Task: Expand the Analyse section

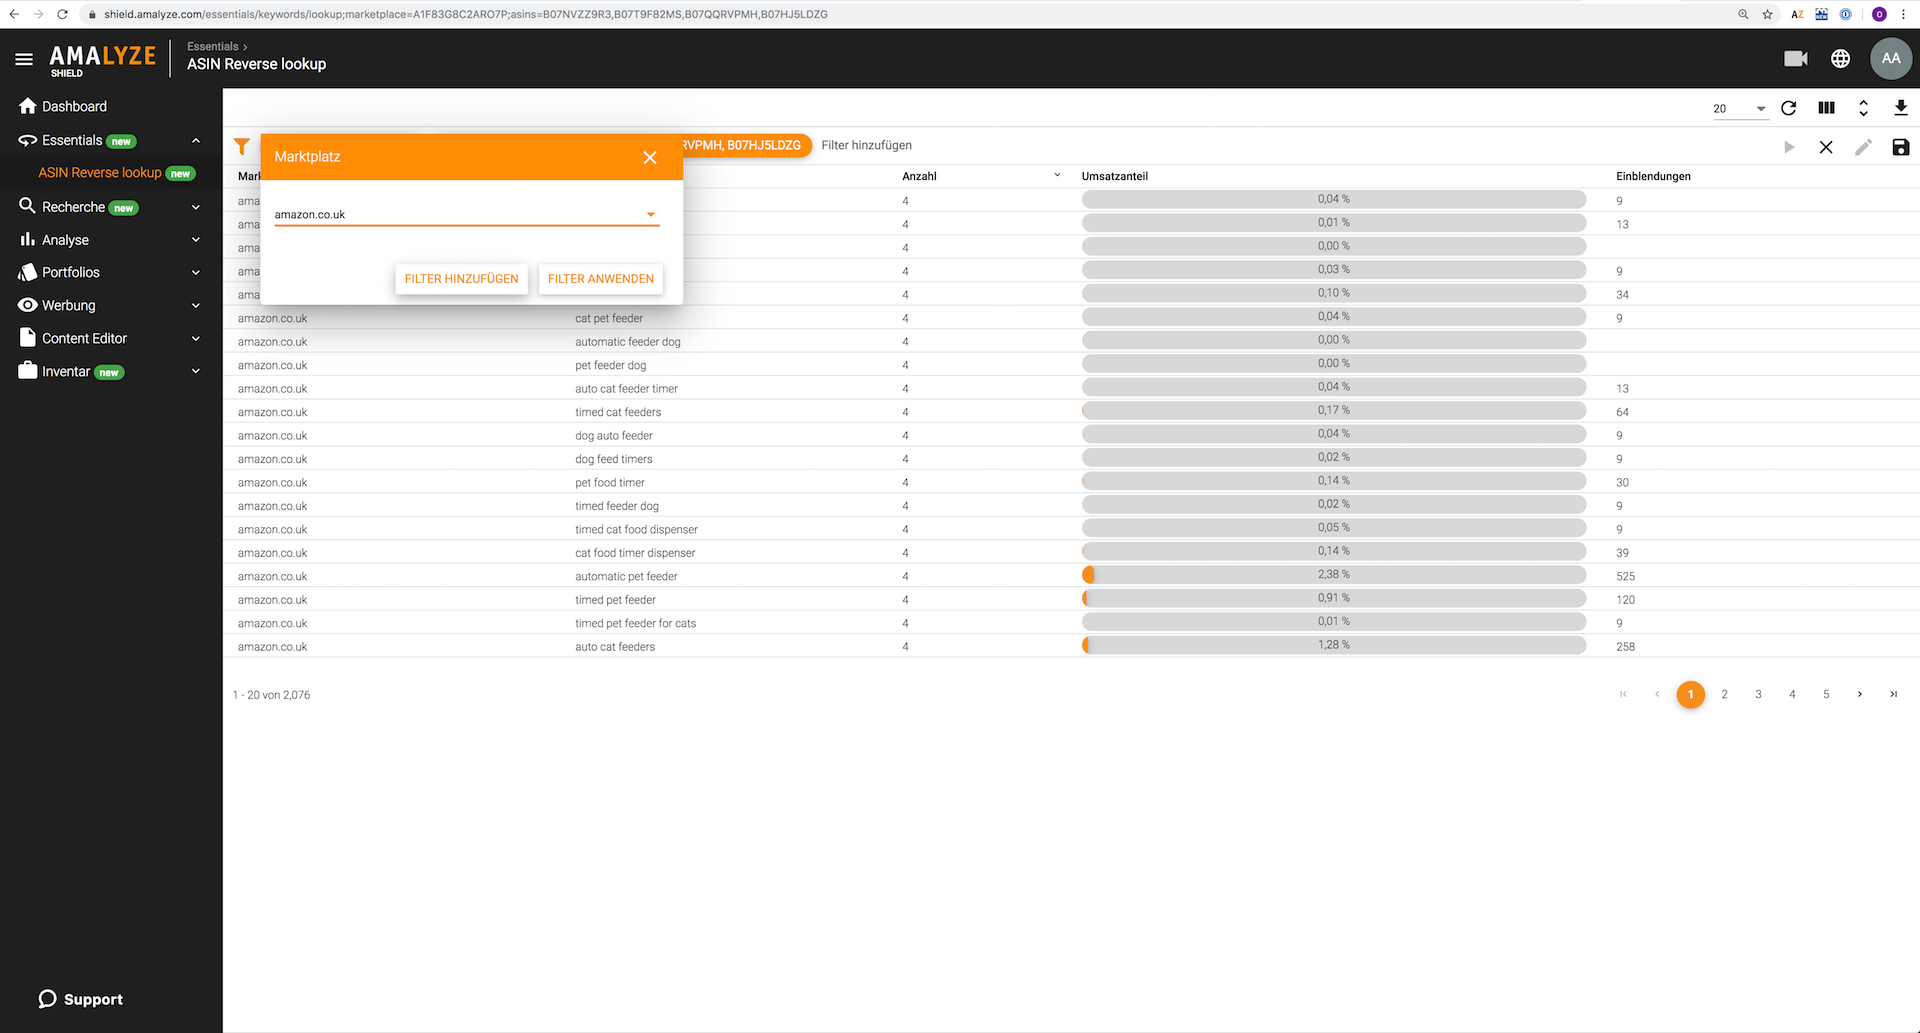Action: tap(196, 240)
